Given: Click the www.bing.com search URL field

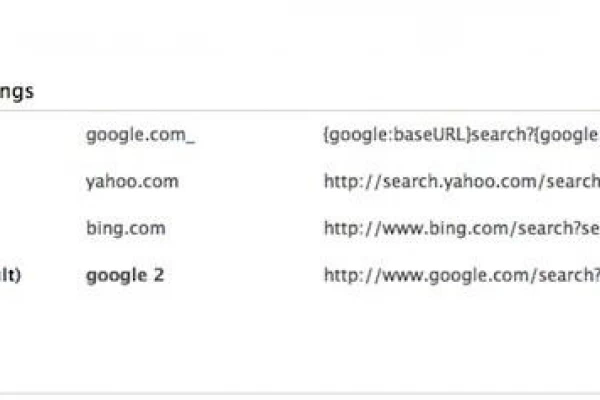Looking at the screenshot, I should coord(460,228).
